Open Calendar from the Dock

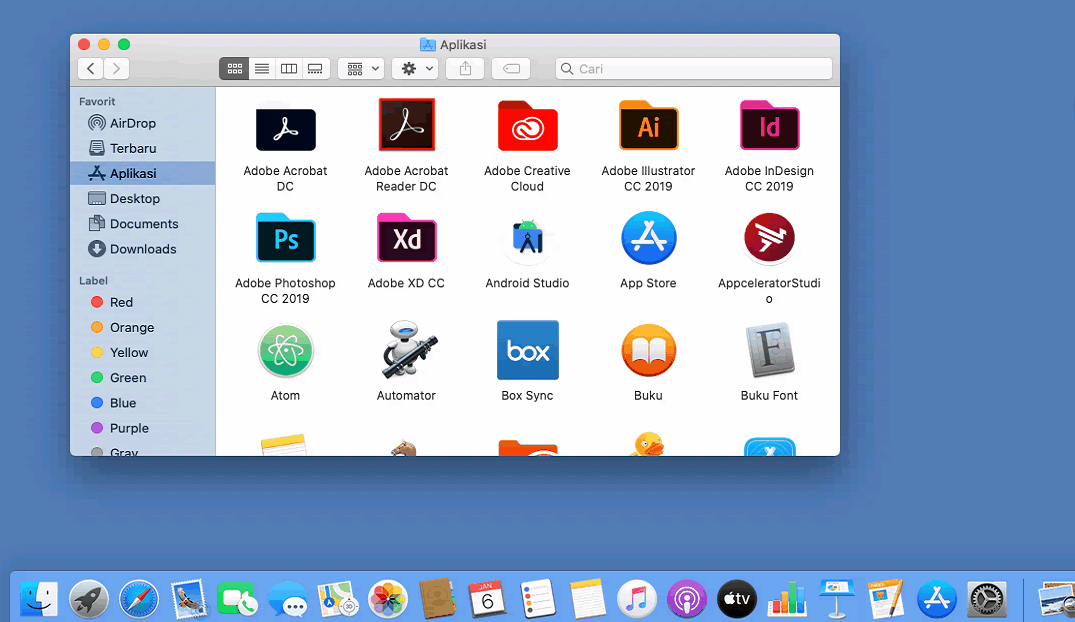487,599
